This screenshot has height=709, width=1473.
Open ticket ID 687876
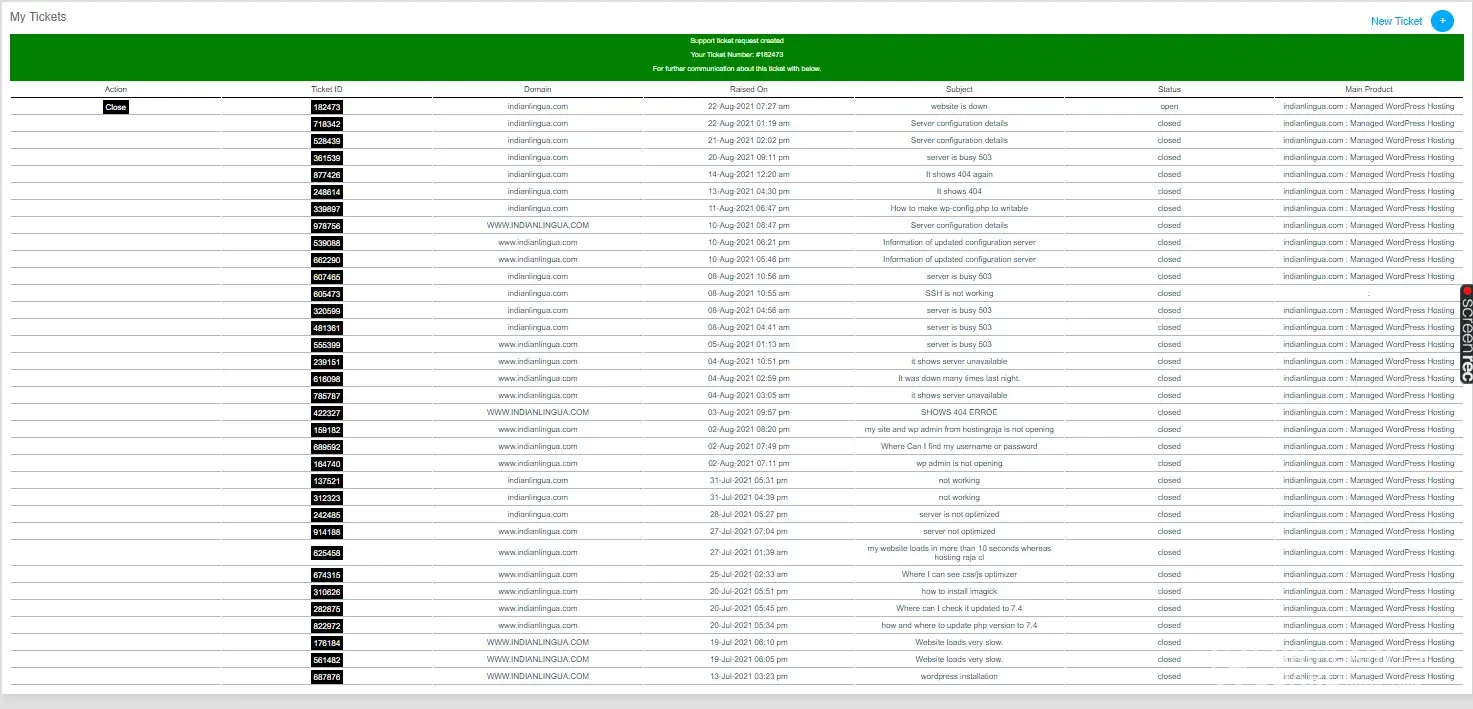coord(327,677)
